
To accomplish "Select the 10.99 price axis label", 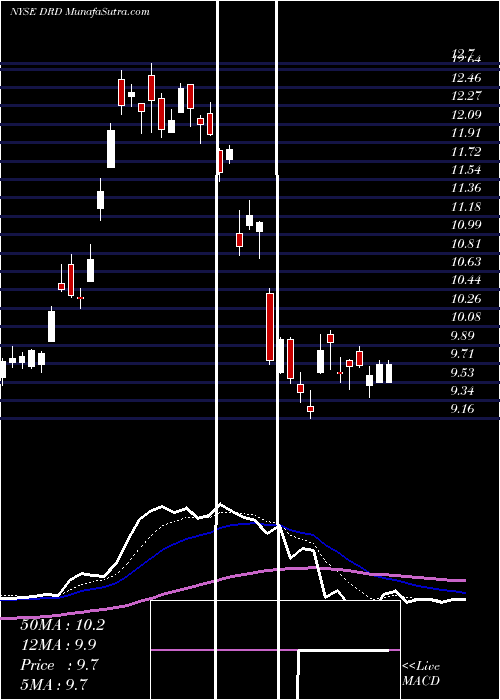I will click(466, 225).
